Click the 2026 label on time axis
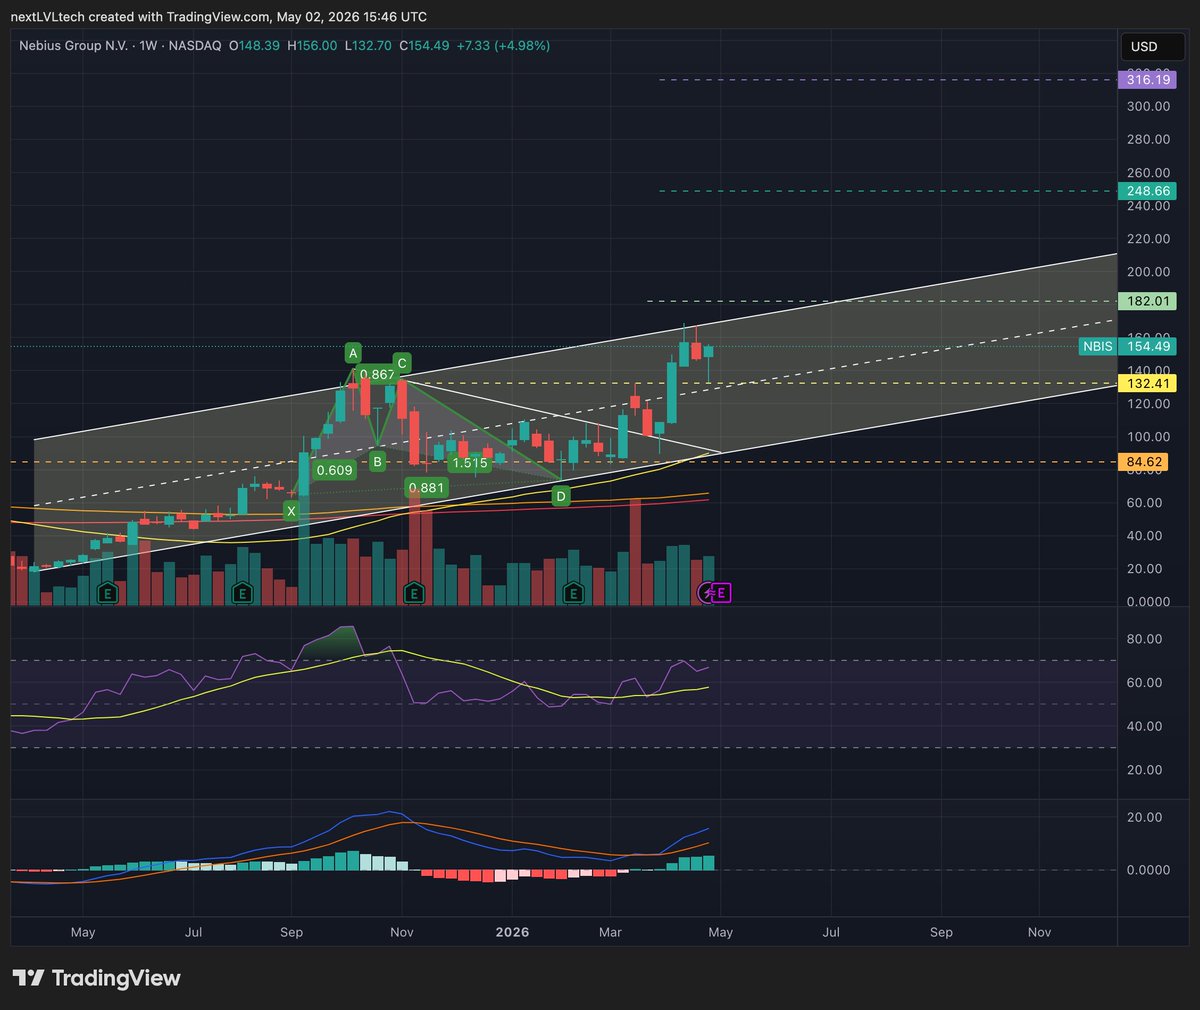Screen dimensions: 1200x1010 [x=512, y=932]
